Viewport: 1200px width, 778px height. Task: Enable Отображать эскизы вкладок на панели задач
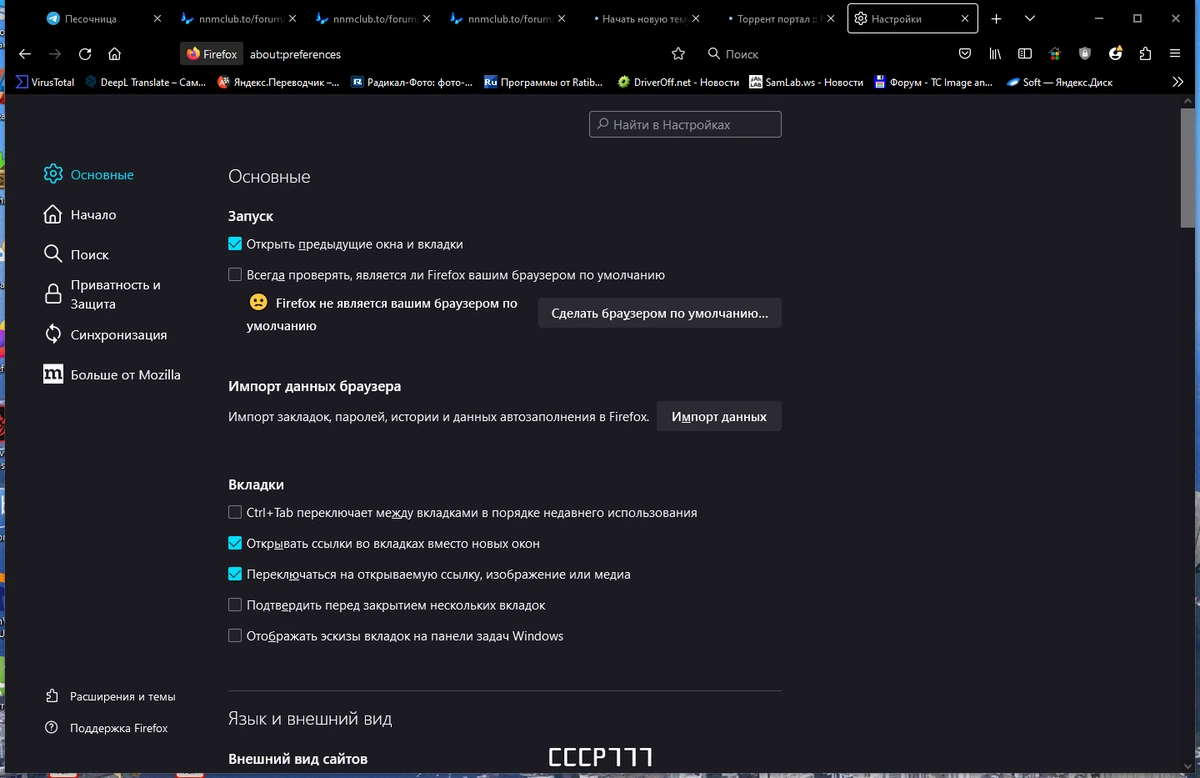click(235, 635)
